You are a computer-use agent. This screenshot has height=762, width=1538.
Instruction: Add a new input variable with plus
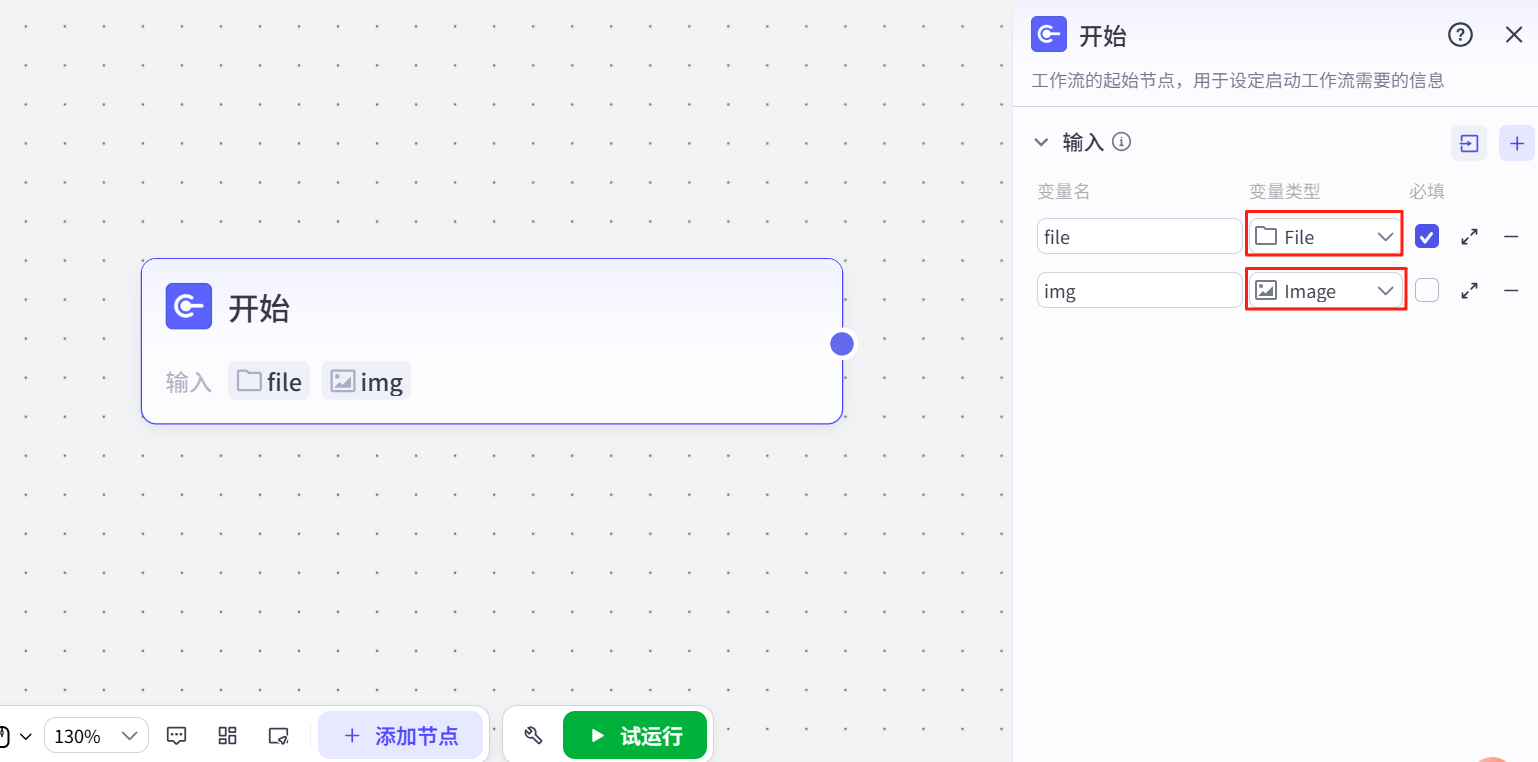[x=1516, y=143]
